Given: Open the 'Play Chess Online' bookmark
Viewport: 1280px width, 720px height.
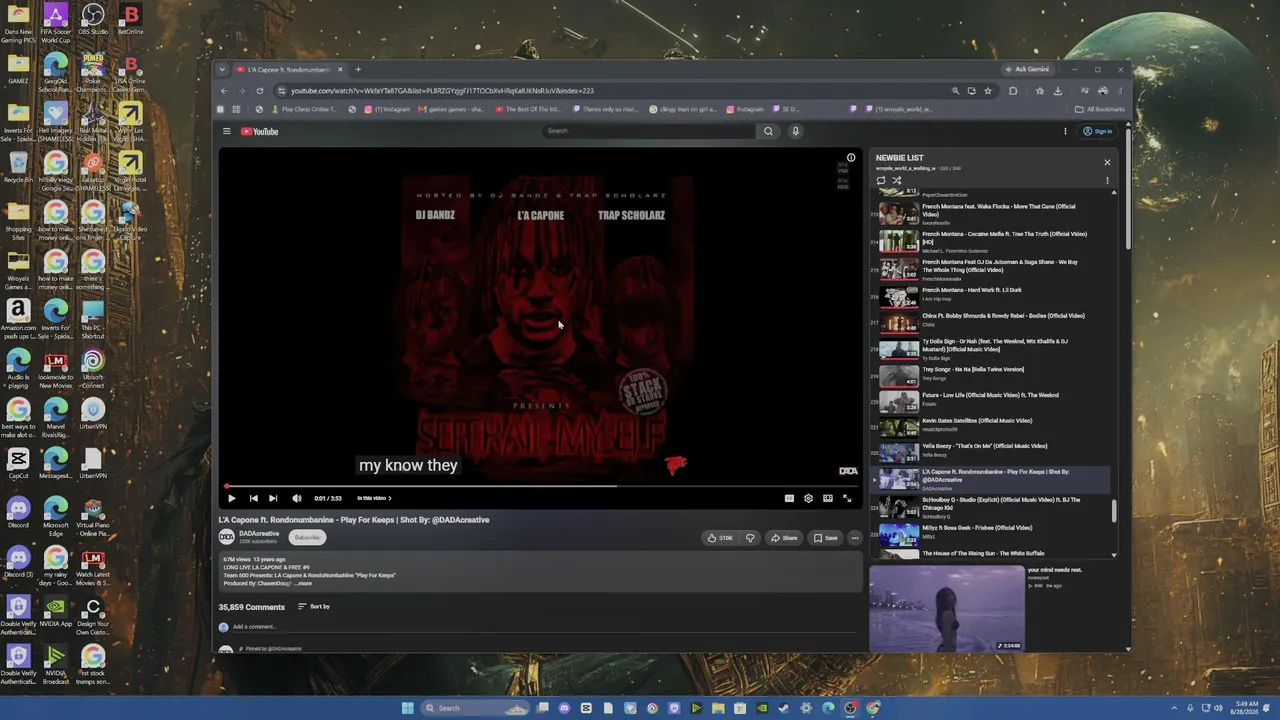Looking at the screenshot, I should (x=305, y=109).
